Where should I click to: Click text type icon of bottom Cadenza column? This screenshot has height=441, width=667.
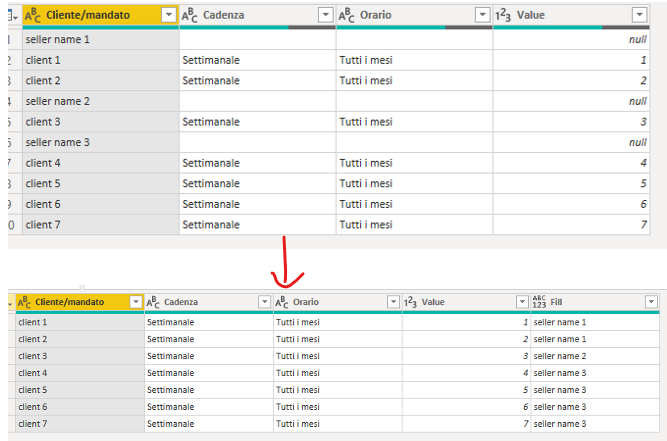[x=153, y=302]
